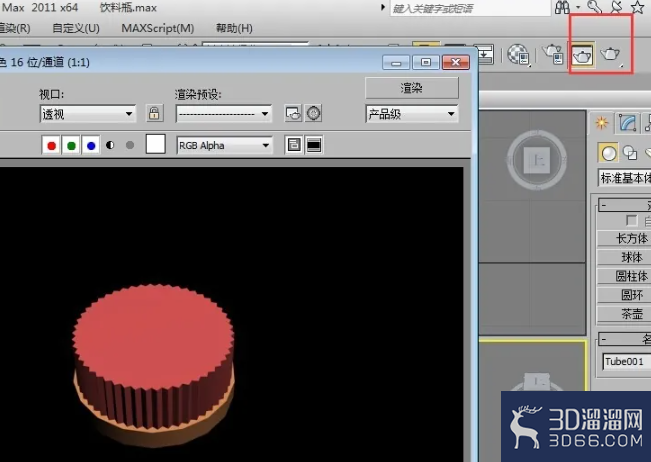The height and width of the screenshot is (462, 651).
Task: Toggle the lock-to-viewport padlock
Action: (x=154, y=113)
